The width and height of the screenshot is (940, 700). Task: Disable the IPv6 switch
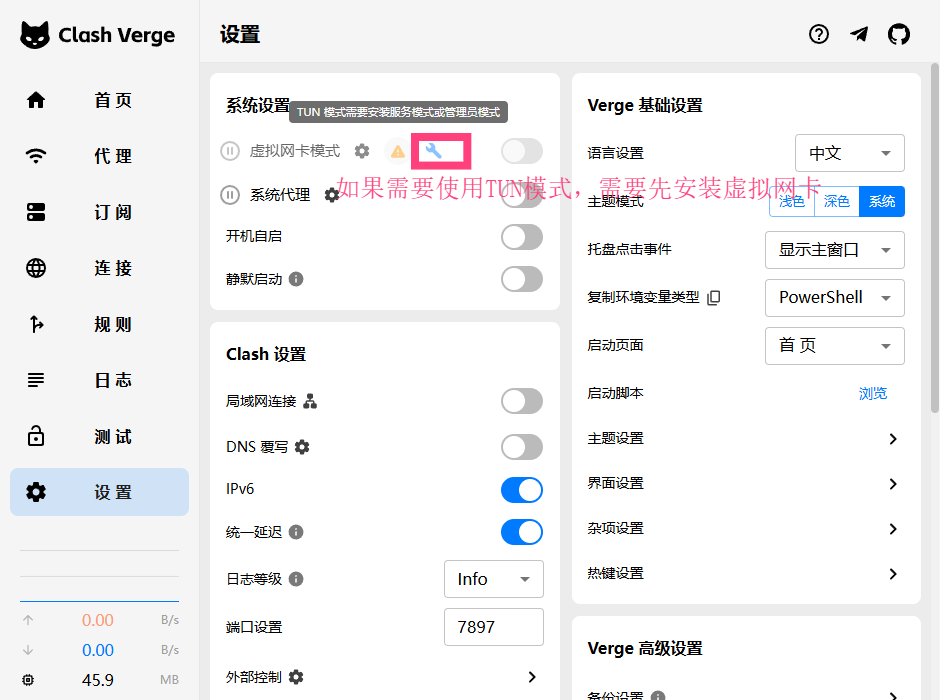(x=521, y=490)
